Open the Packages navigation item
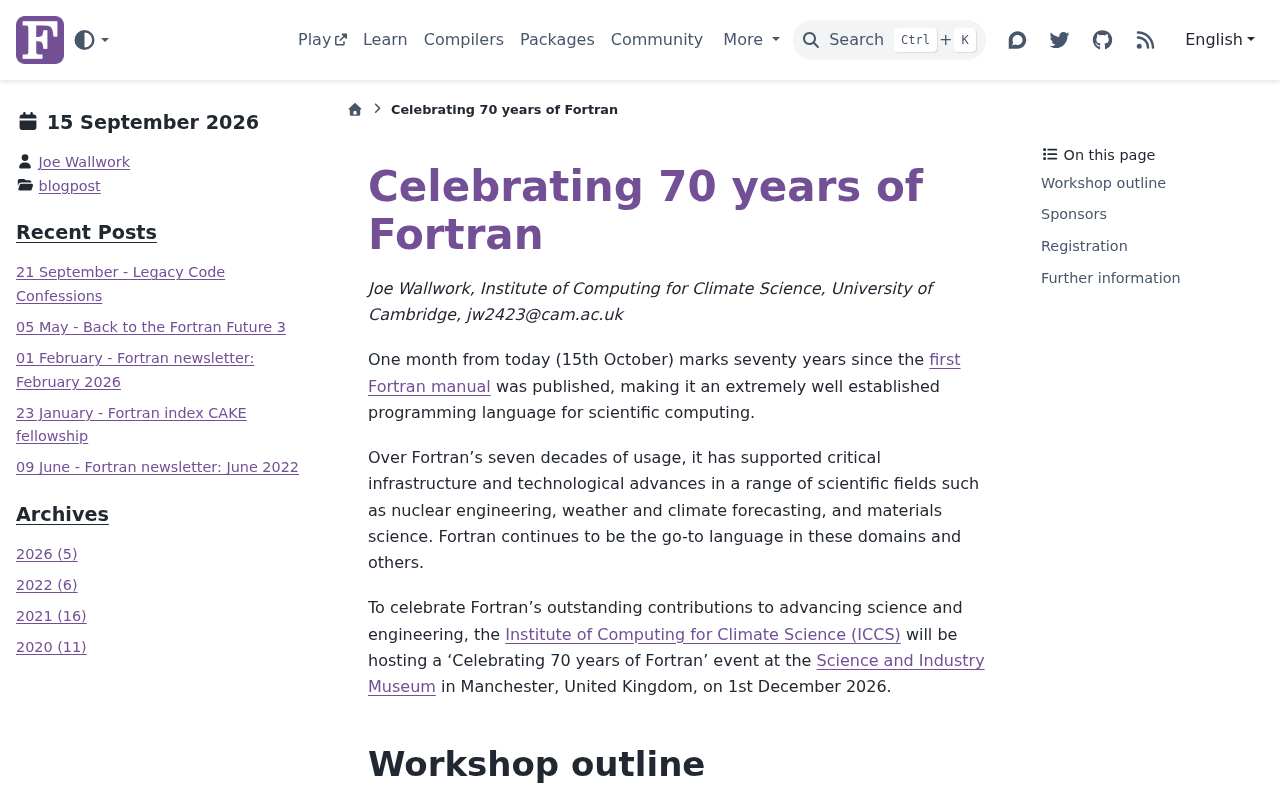Viewport: 1280px width, 800px height. (x=557, y=40)
